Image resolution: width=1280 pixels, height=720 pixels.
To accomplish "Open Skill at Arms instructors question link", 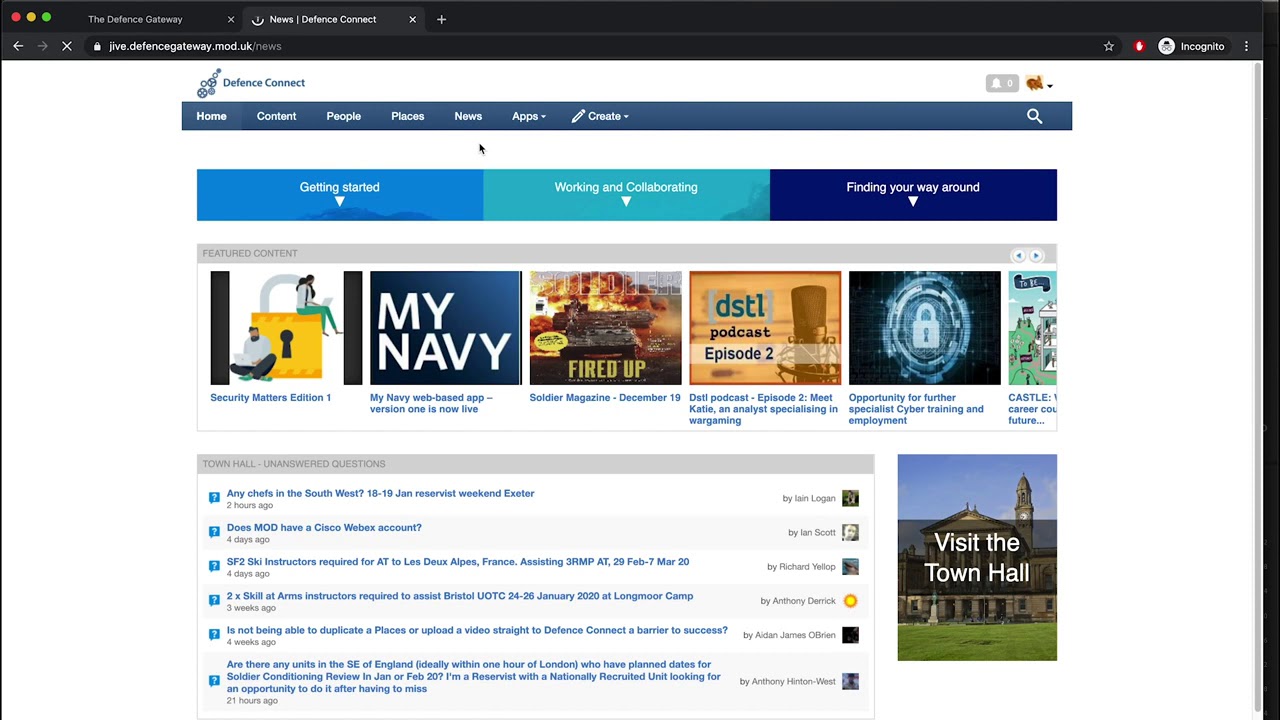I will [x=460, y=596].
